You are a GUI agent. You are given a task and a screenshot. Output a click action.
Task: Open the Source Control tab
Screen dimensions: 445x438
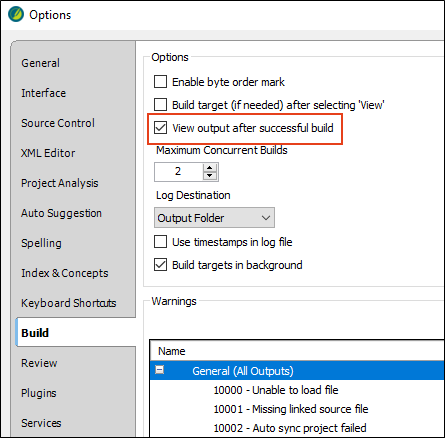(x=58, y=123)
